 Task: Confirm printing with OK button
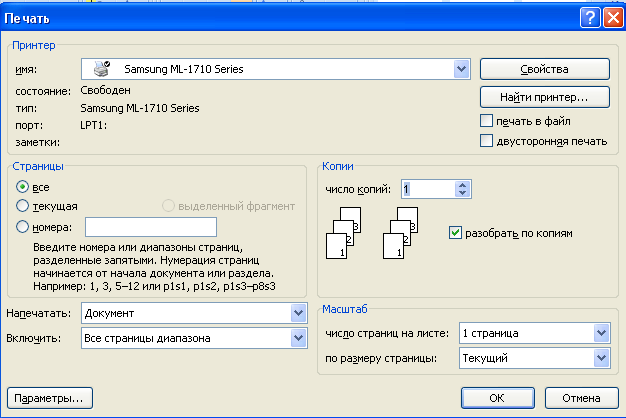(497, 398)
